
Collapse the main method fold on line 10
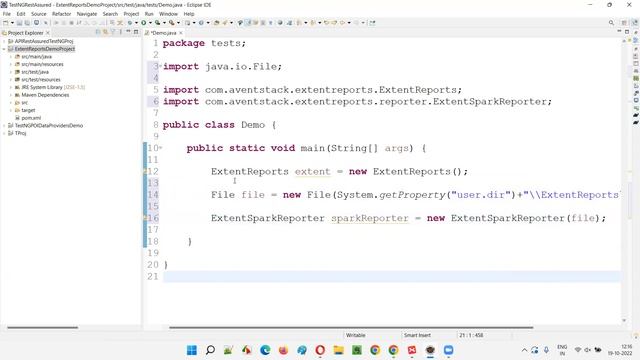point(160,148)
